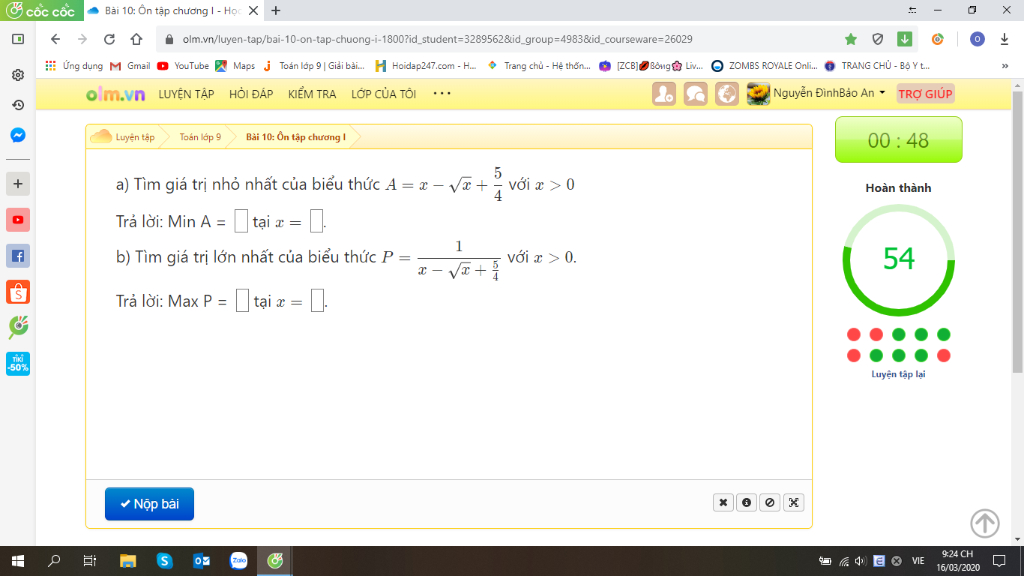Close the Bài 10 browser tab

pyautogui.click(x=253, y=10)
